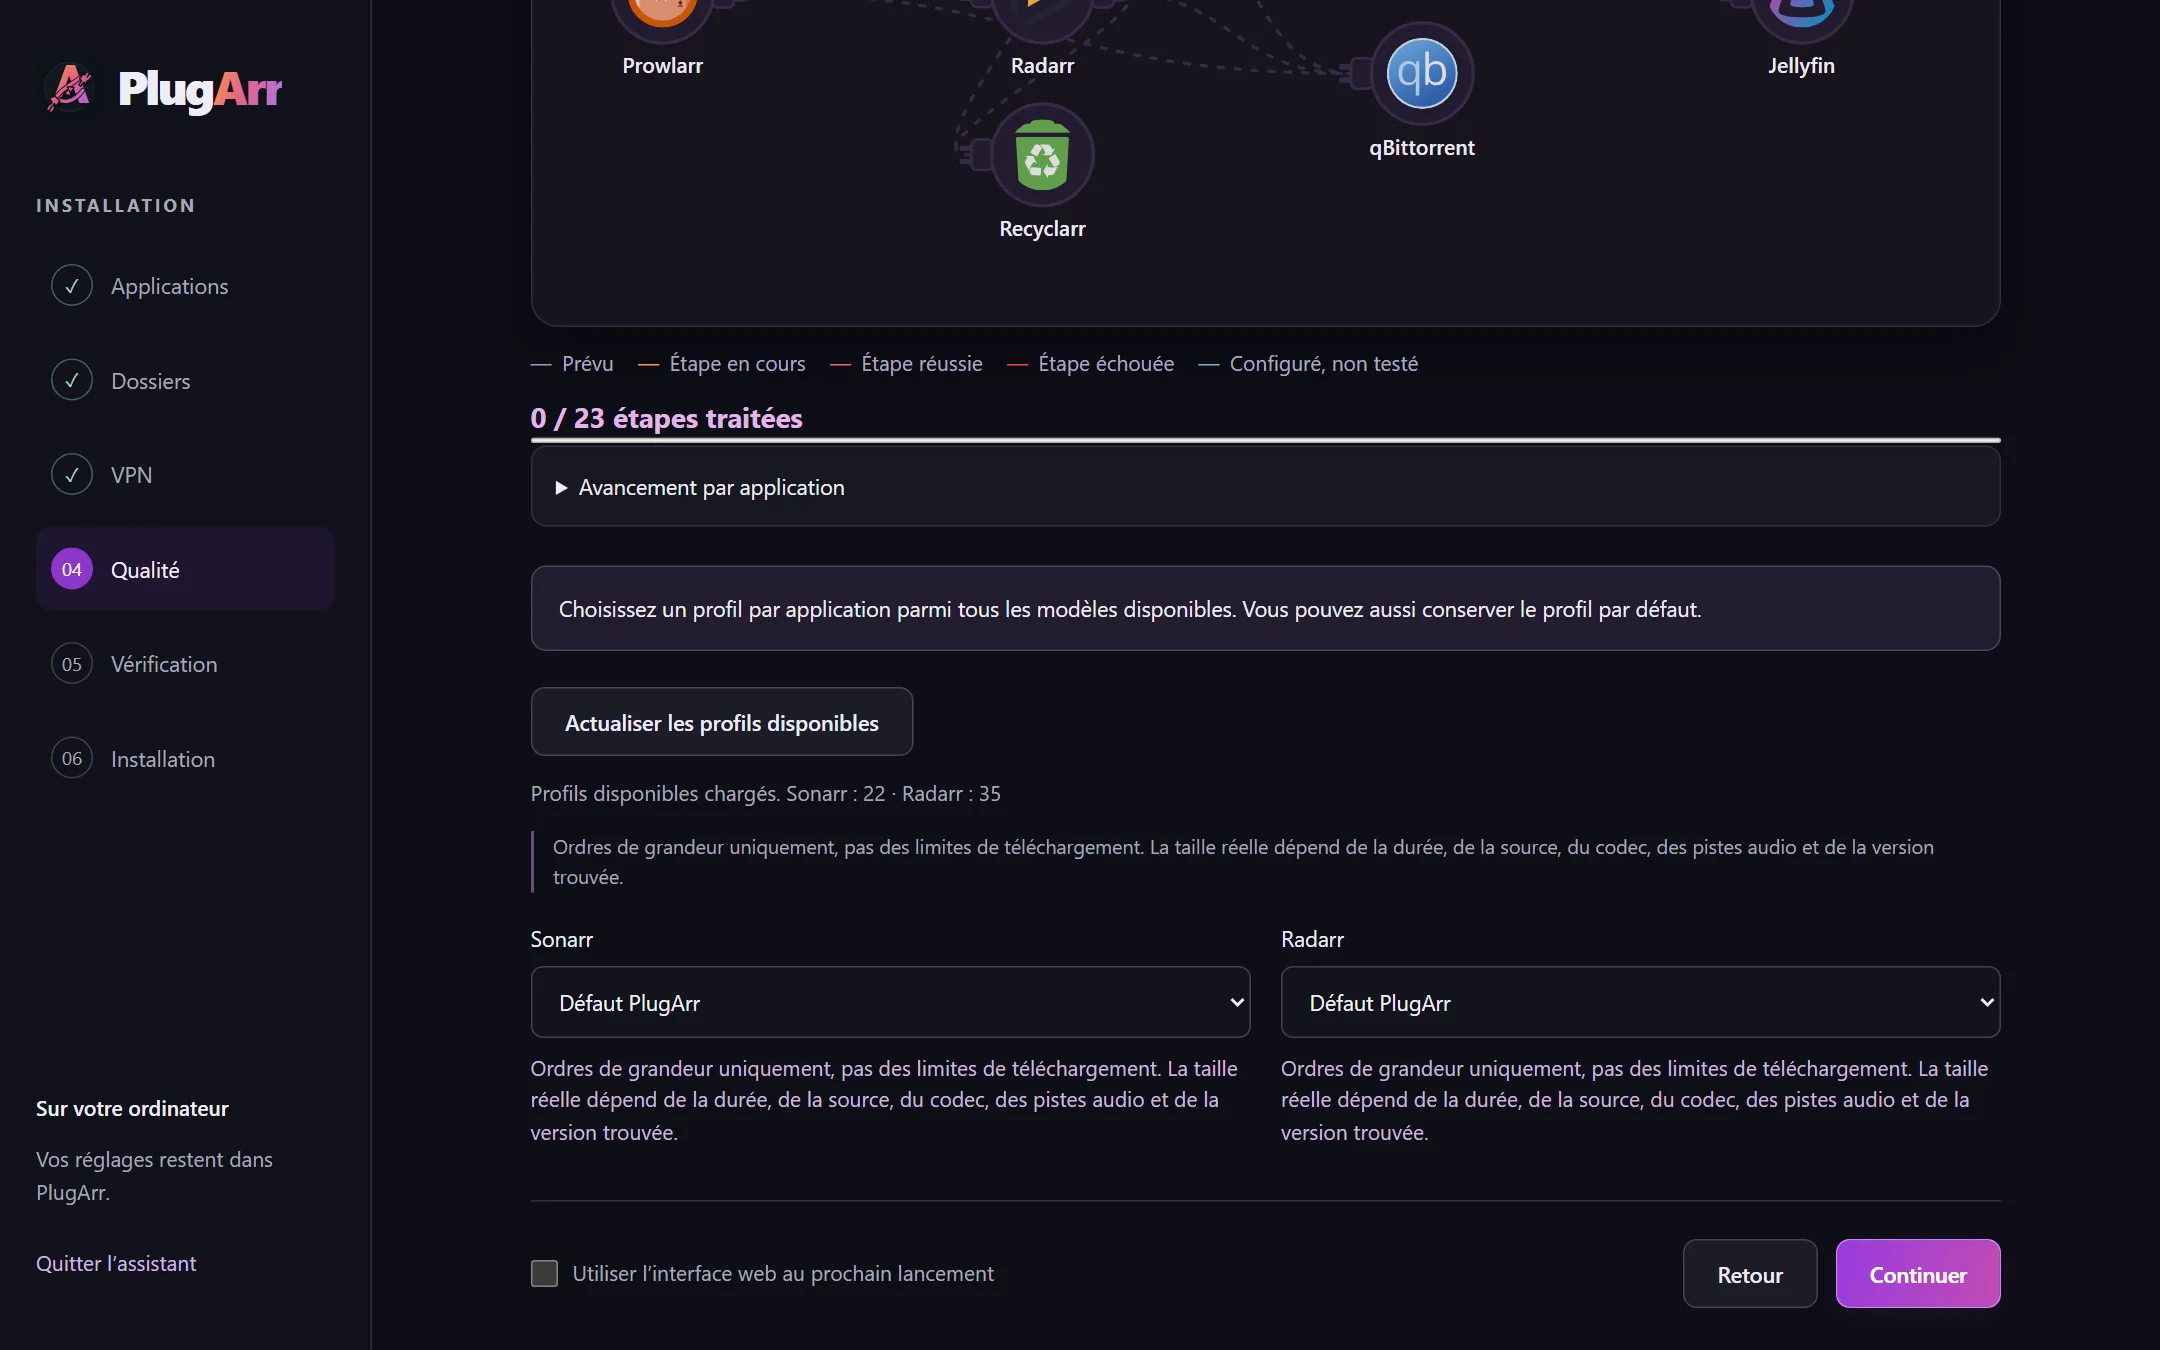Click the 04 Qualité step badge
The image size is (2160, 1350).
point(72,569)
